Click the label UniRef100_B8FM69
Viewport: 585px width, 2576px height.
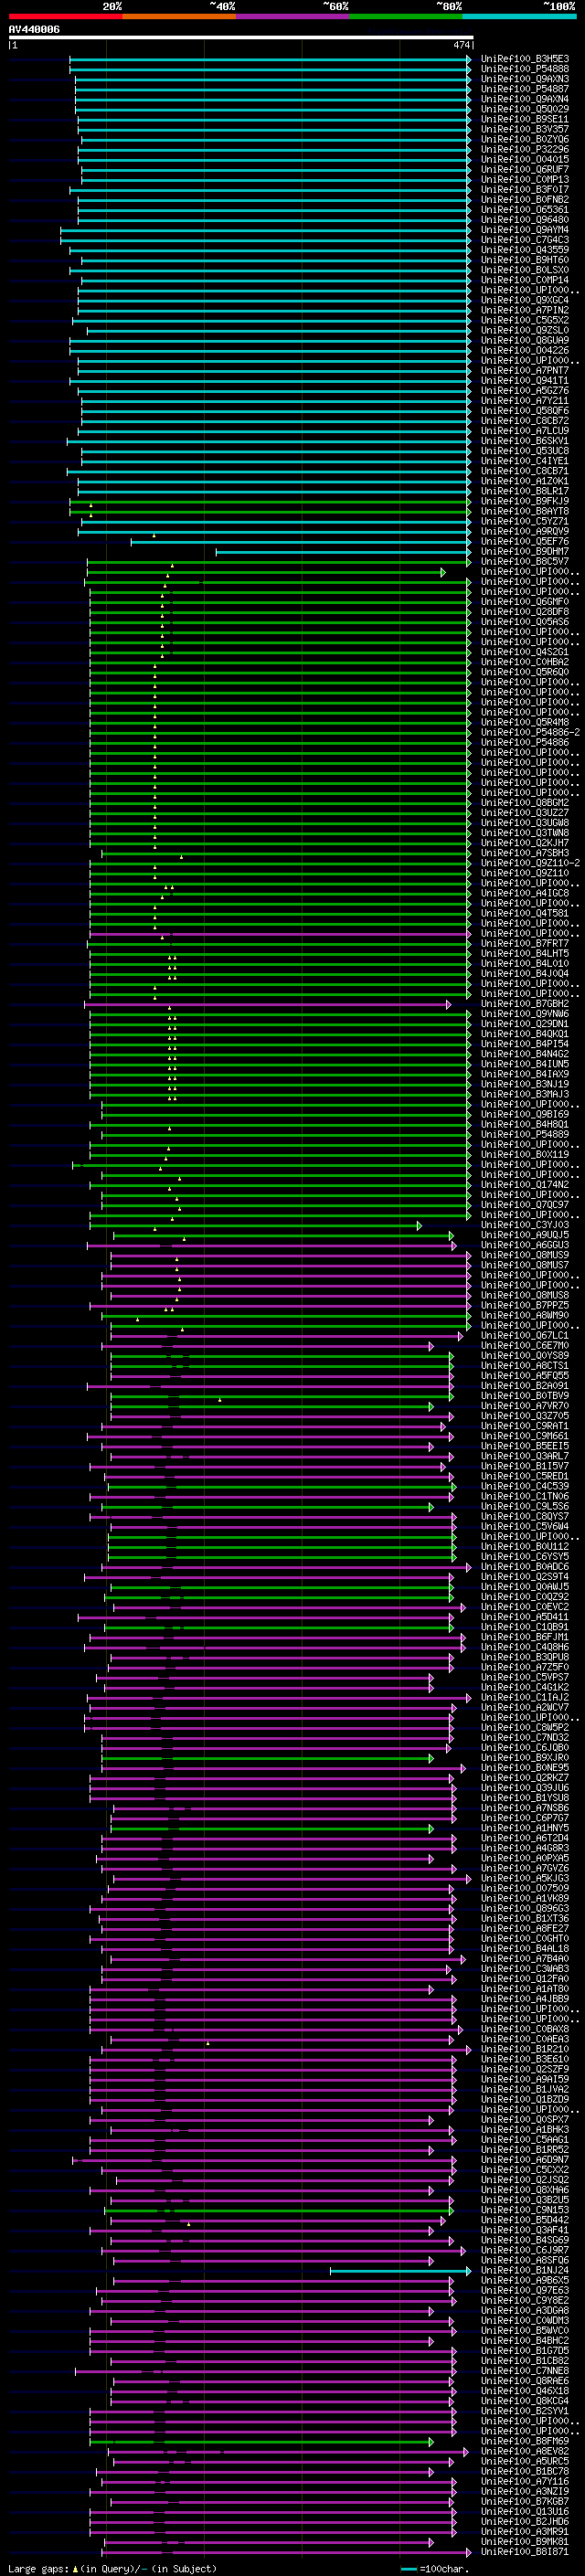click(x=525, y=2441)
